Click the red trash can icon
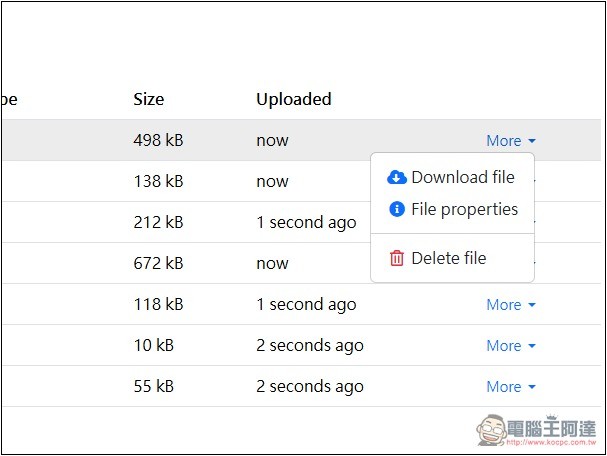 point(397,258)
